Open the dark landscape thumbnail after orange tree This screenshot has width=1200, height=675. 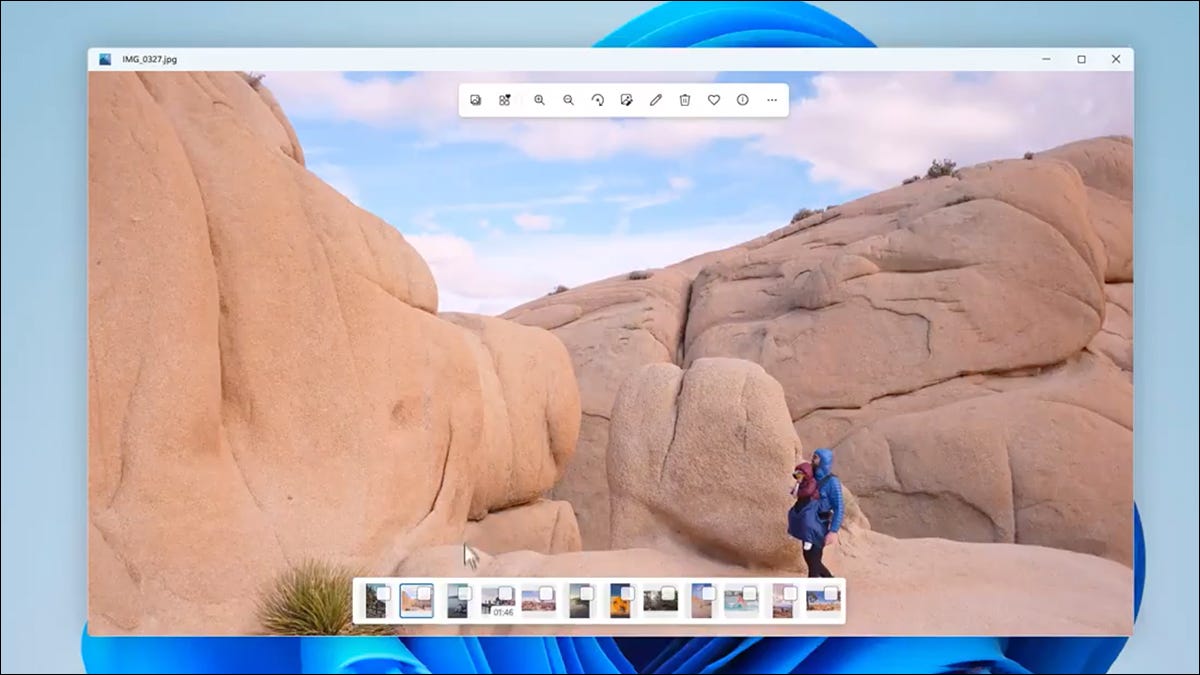click(x=660, y=601)
